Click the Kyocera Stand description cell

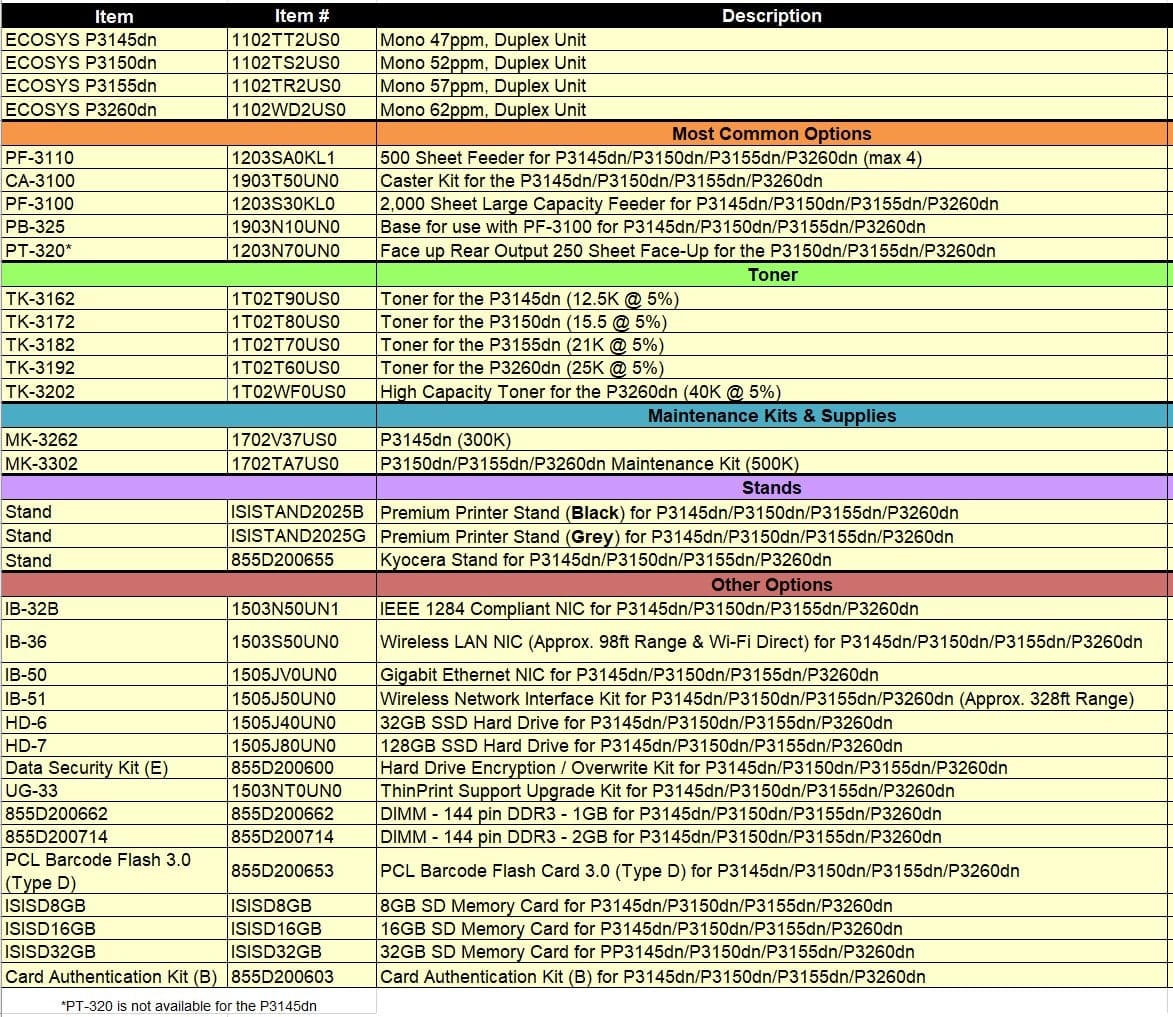point(771,560)
